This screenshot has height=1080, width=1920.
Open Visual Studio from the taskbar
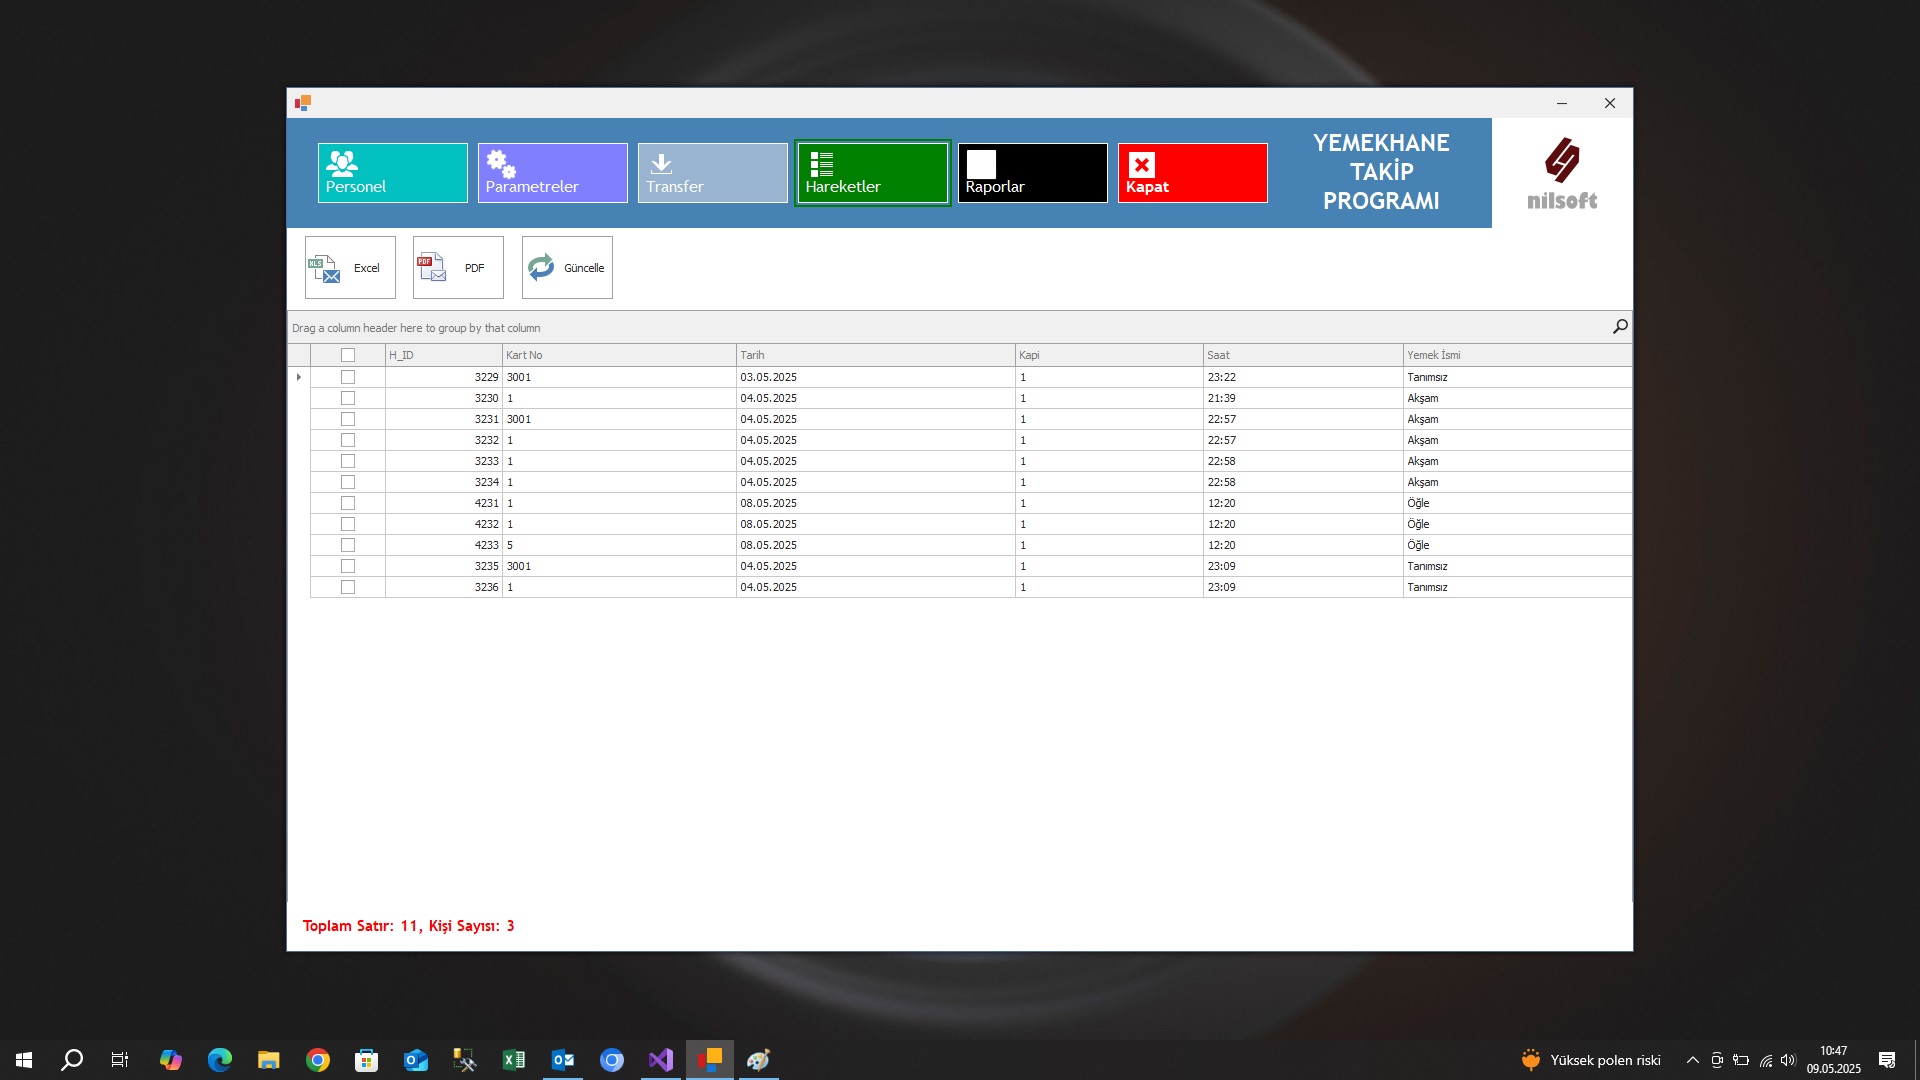(x=661, y=1060)
